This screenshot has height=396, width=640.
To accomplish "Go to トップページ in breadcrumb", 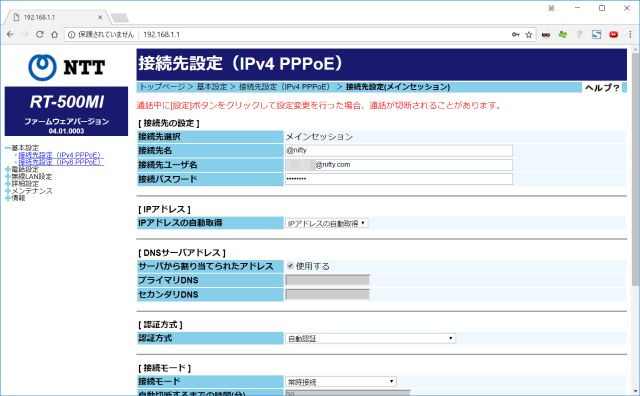I will point(162,87).
